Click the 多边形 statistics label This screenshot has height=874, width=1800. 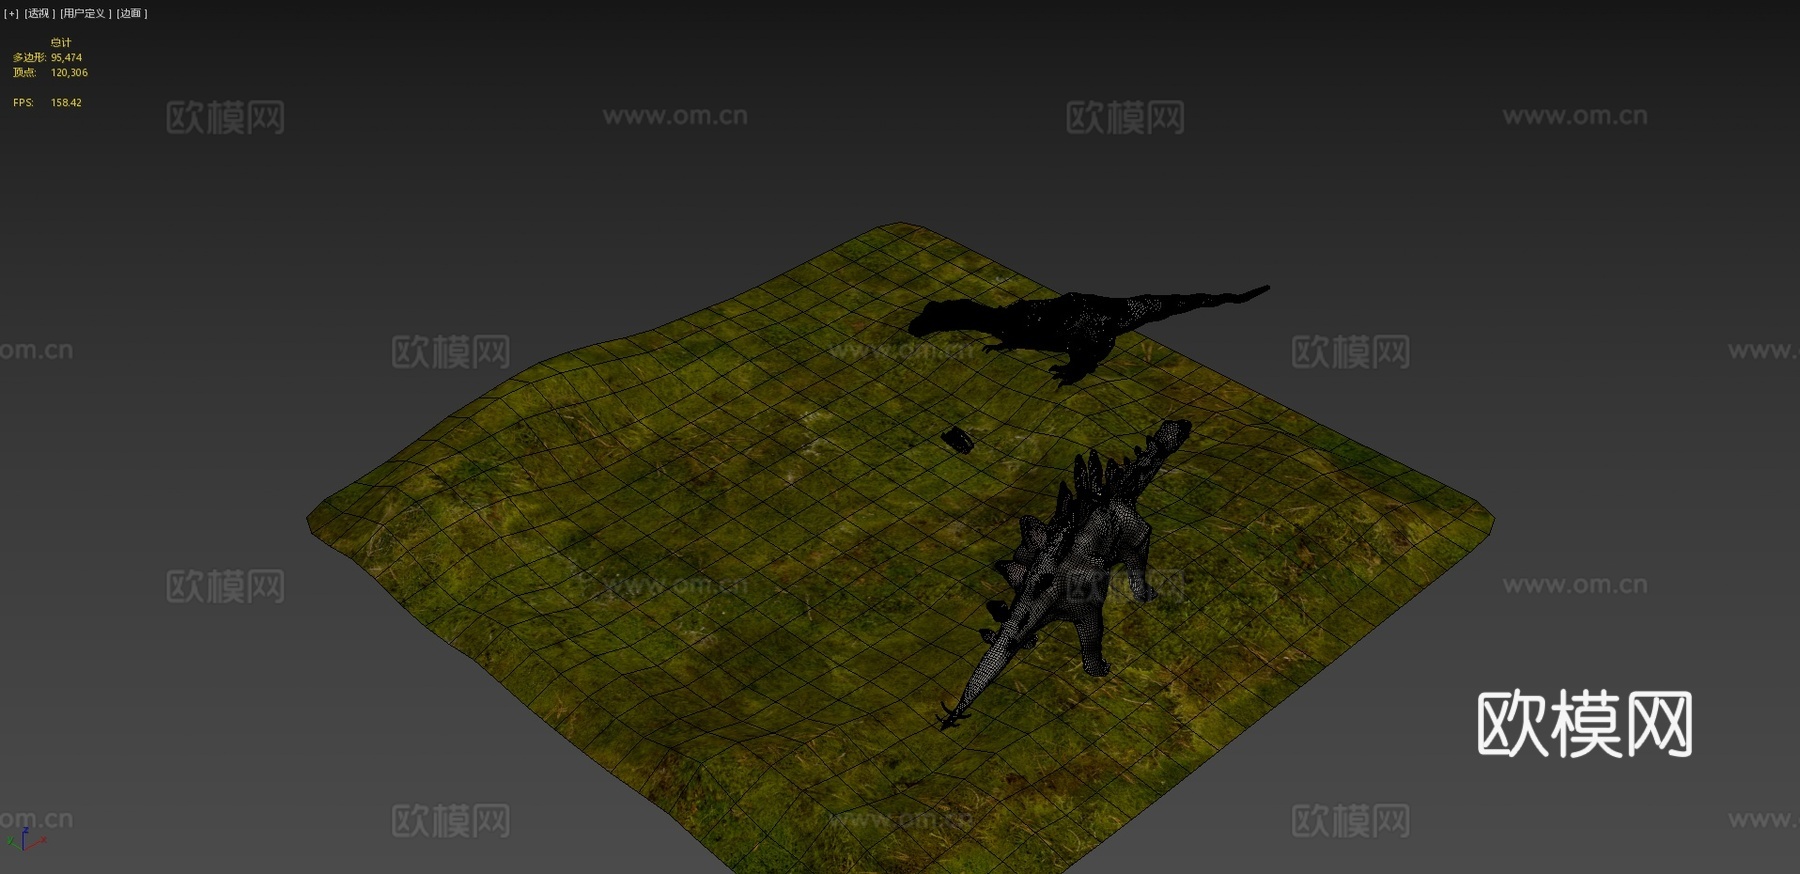click(x=30, y=58)
